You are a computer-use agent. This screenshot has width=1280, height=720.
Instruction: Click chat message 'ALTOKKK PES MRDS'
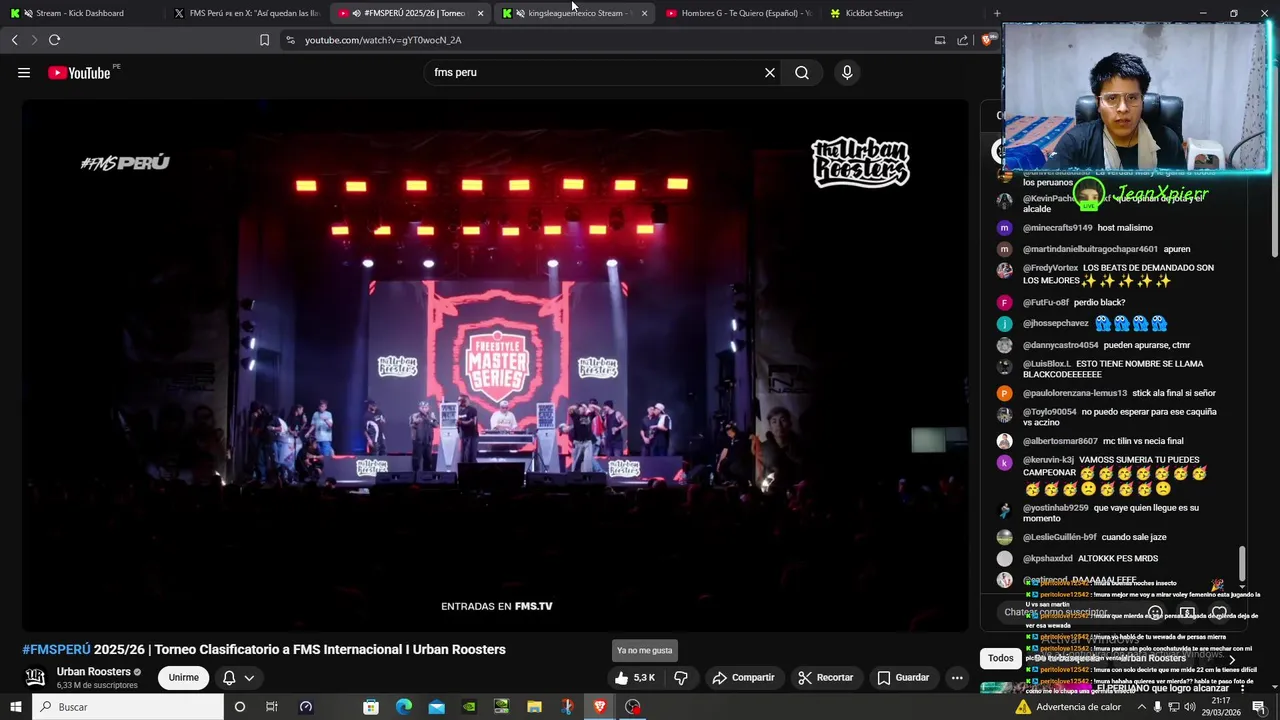click(1118, 559)
